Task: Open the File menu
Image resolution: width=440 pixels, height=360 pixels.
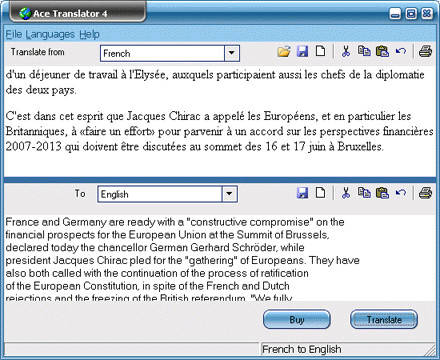Action: click(x=14, y=34)
